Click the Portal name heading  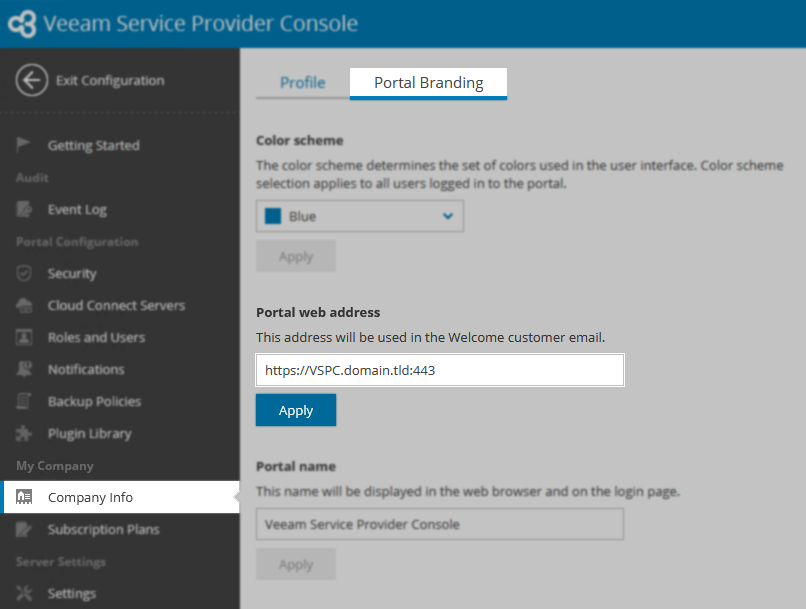click(x=296, y=467)
